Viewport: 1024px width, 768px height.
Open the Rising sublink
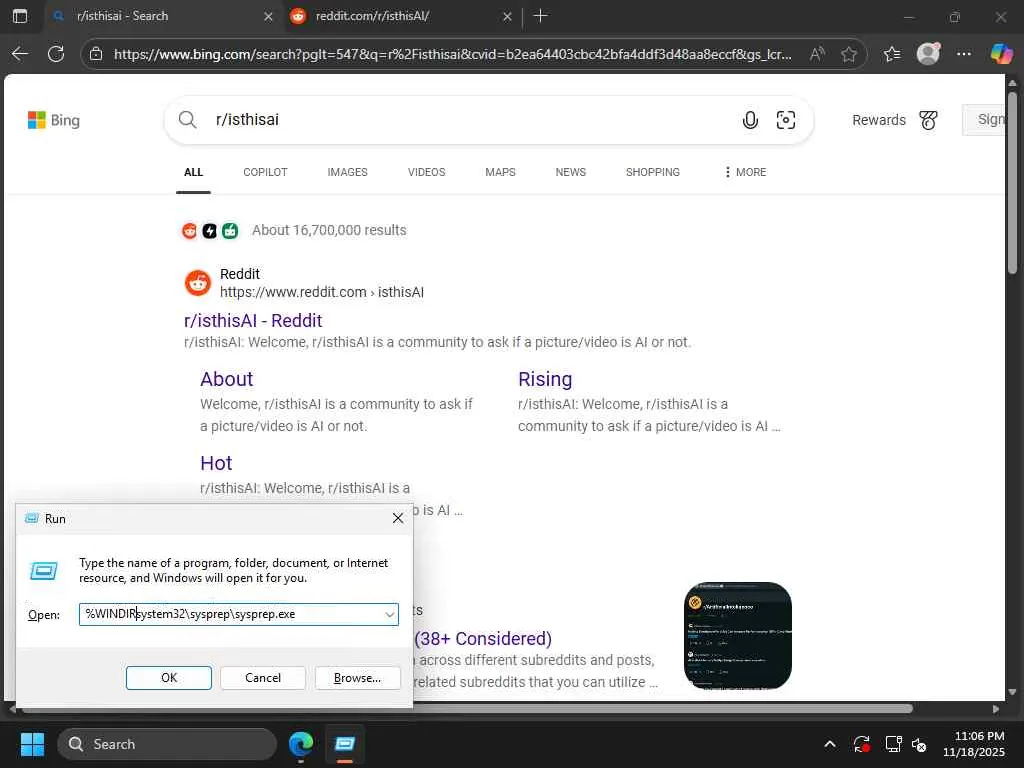coord(545,379)
